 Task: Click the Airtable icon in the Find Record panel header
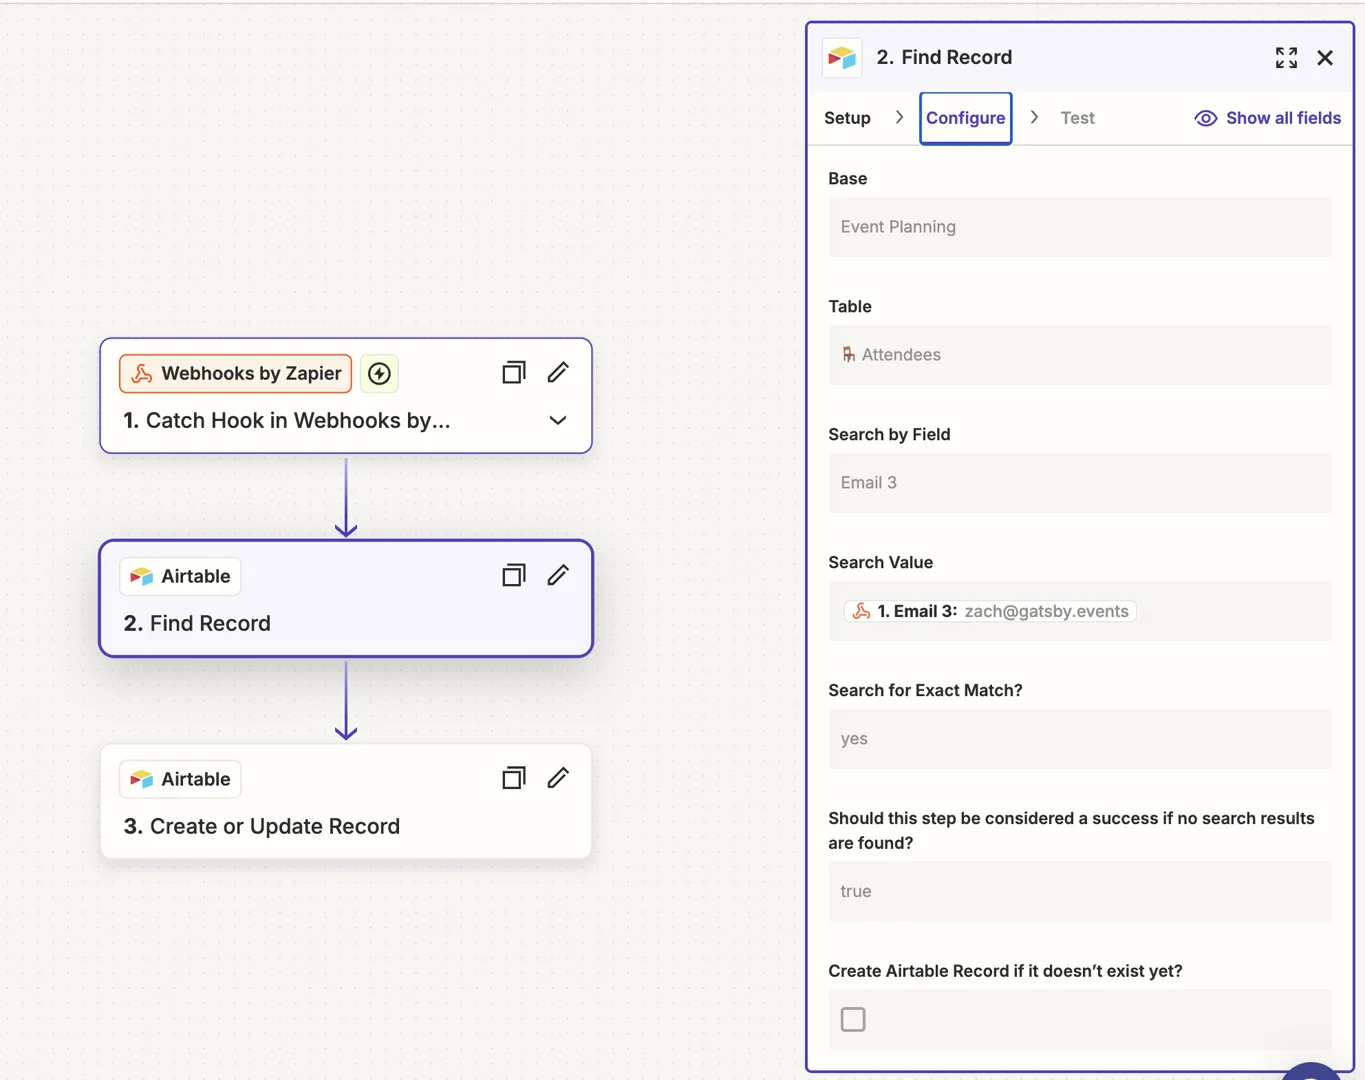click(x=841, y=57)
